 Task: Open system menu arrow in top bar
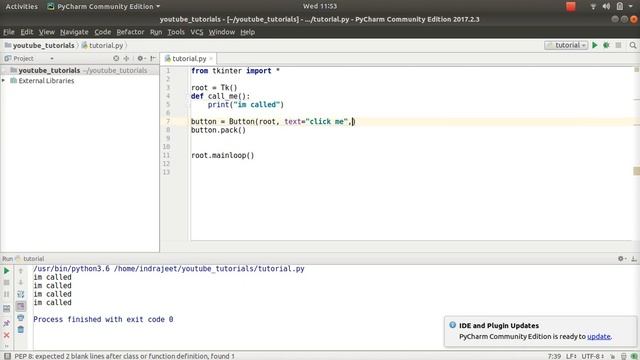click(631, 7)
